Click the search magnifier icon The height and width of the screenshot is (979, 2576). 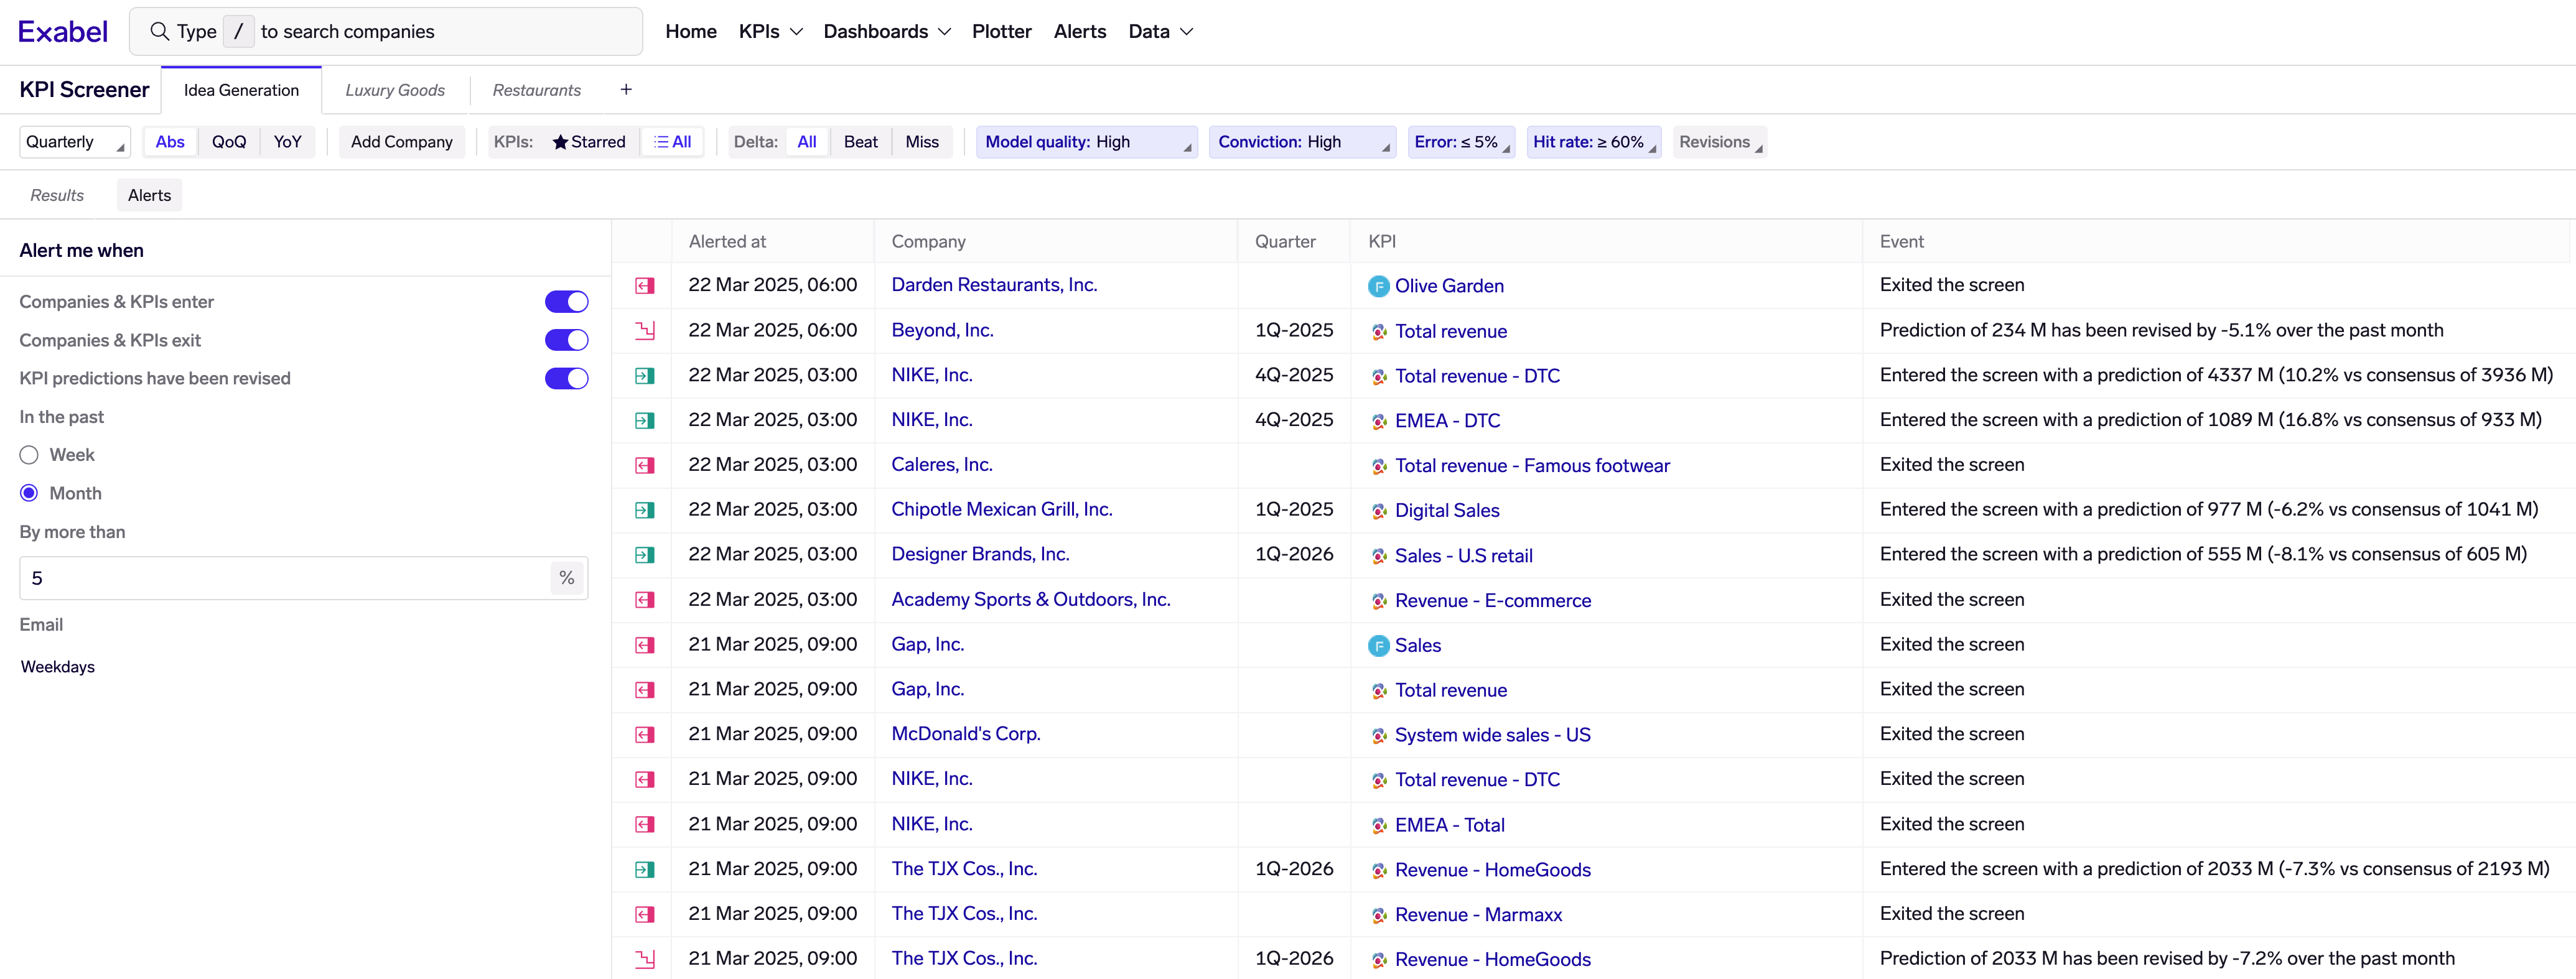pos(159,32)
